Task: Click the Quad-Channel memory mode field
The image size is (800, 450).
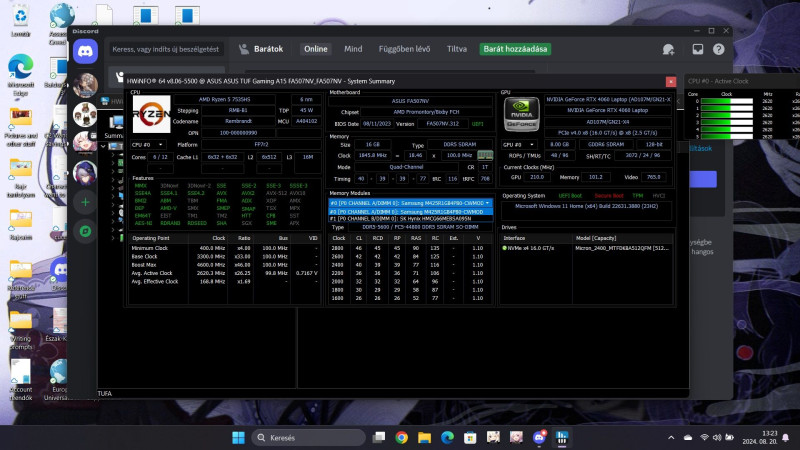Action: pyautogui.click(x=407, y=167)
